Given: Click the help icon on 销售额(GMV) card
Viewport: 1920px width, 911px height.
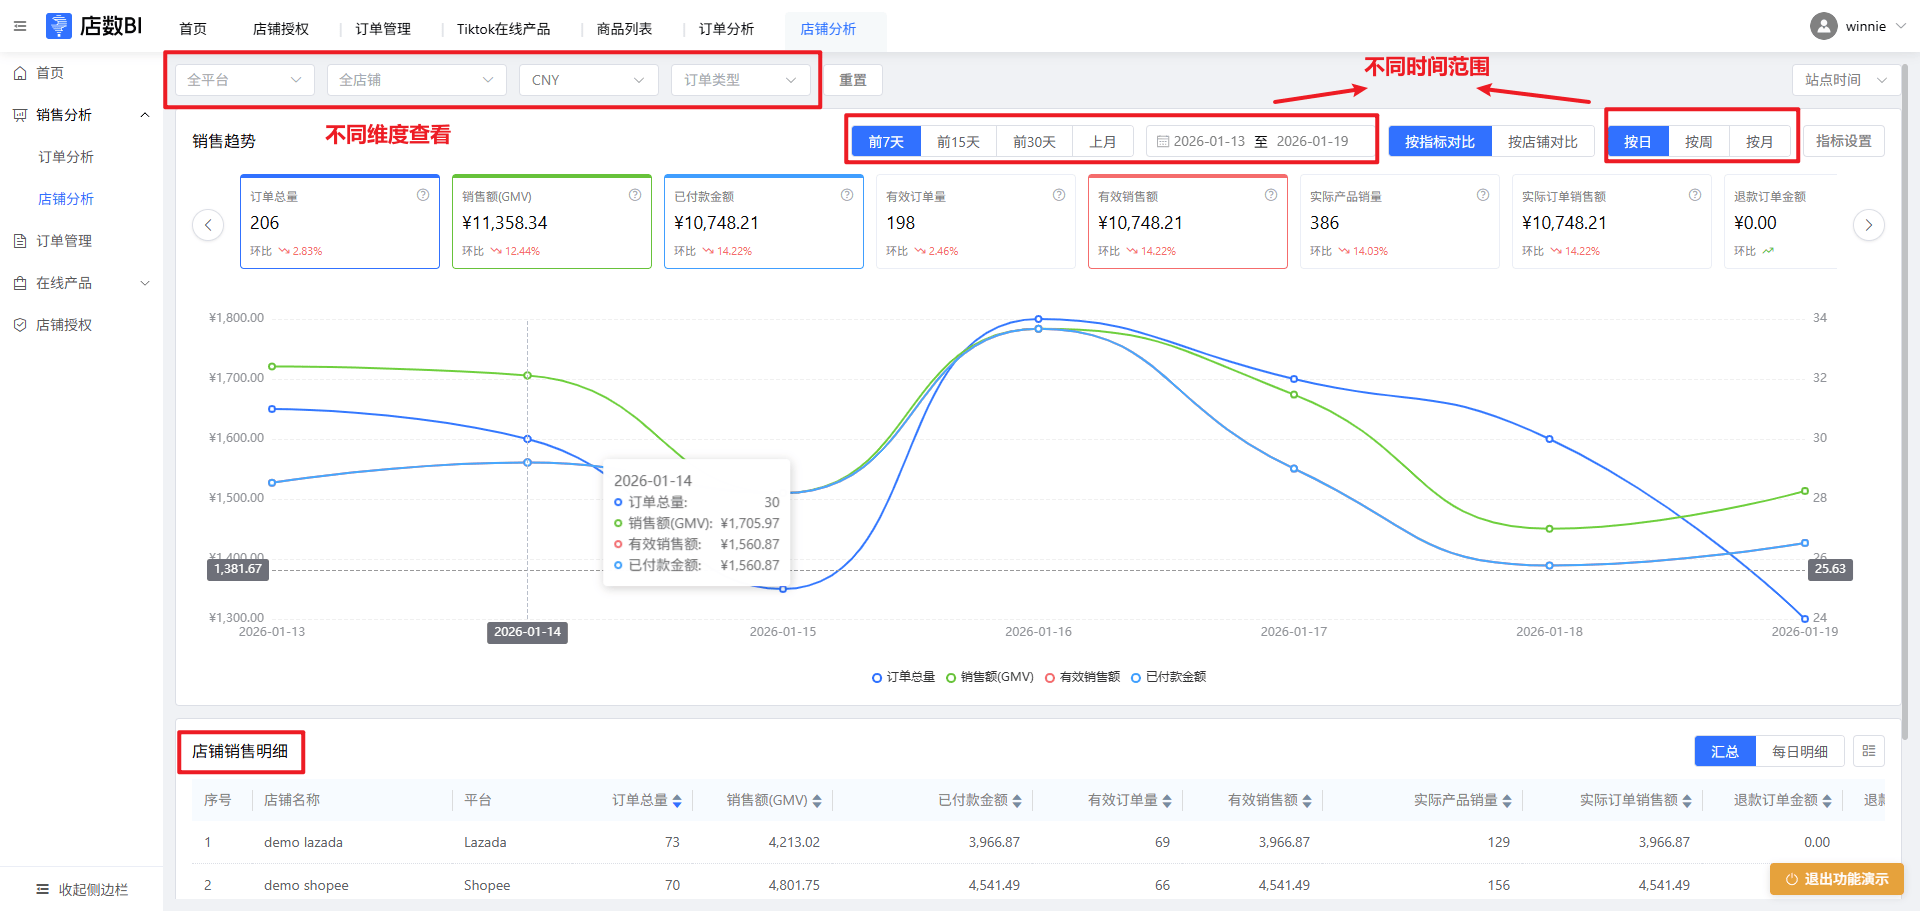Looking at the screenshot, I should coord(635,195).
